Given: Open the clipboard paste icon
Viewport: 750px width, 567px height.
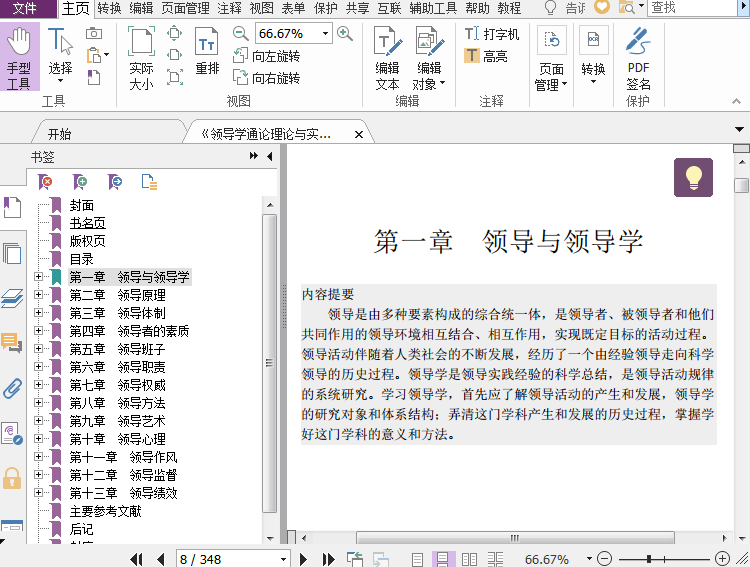Looking at the screenshot, I should point(95,56).
